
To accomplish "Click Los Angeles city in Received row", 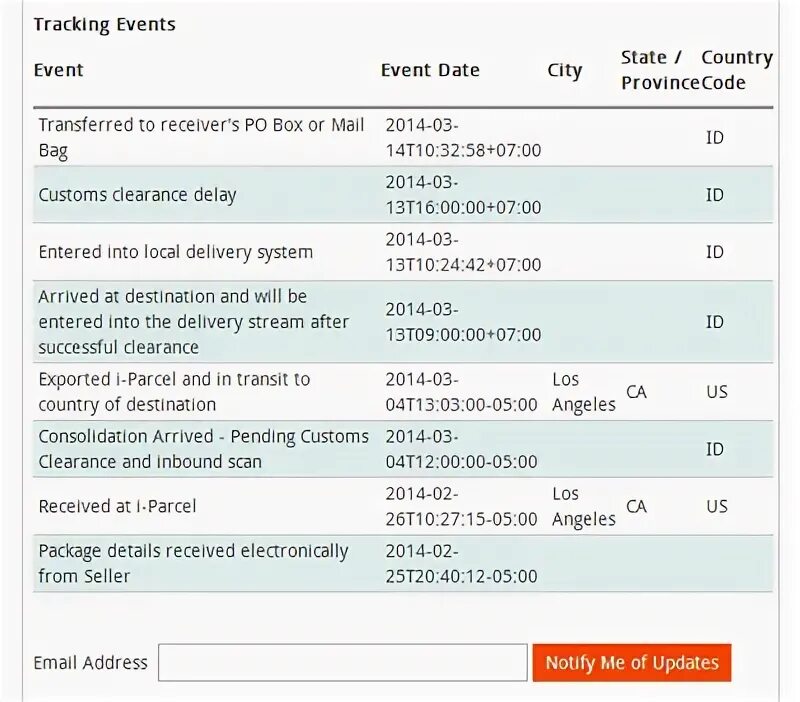I will (x=584, y=506).
